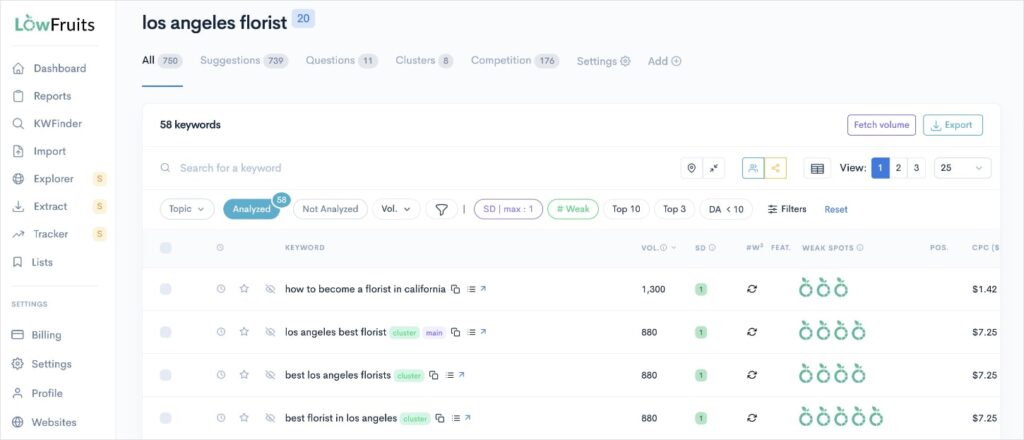This screenshot has height=440, width=1024.
Task: Click the funnel filter icon
Action: coord(440,209)
